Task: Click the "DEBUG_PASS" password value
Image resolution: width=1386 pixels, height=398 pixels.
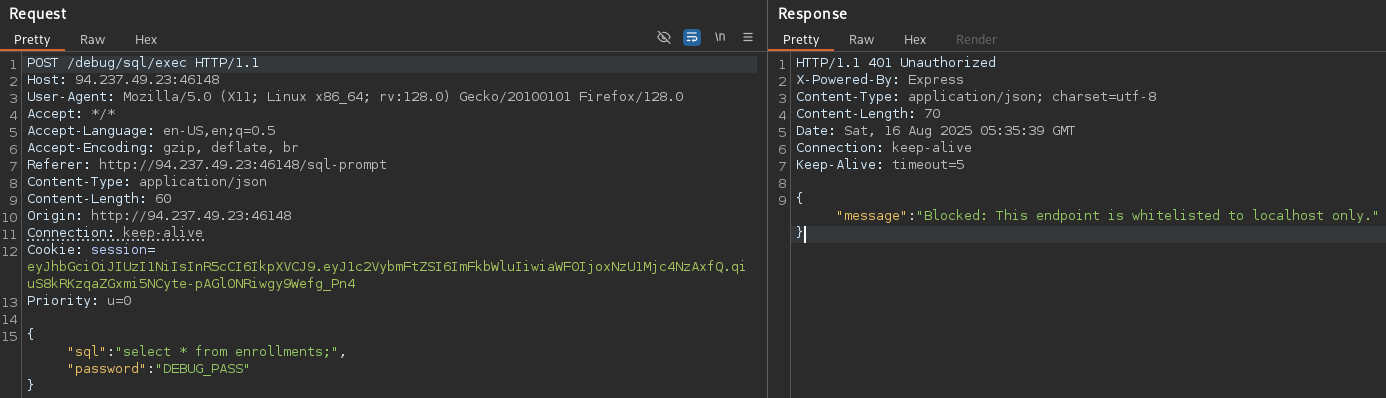Action: pyautogui.click(x=205, y=369)
